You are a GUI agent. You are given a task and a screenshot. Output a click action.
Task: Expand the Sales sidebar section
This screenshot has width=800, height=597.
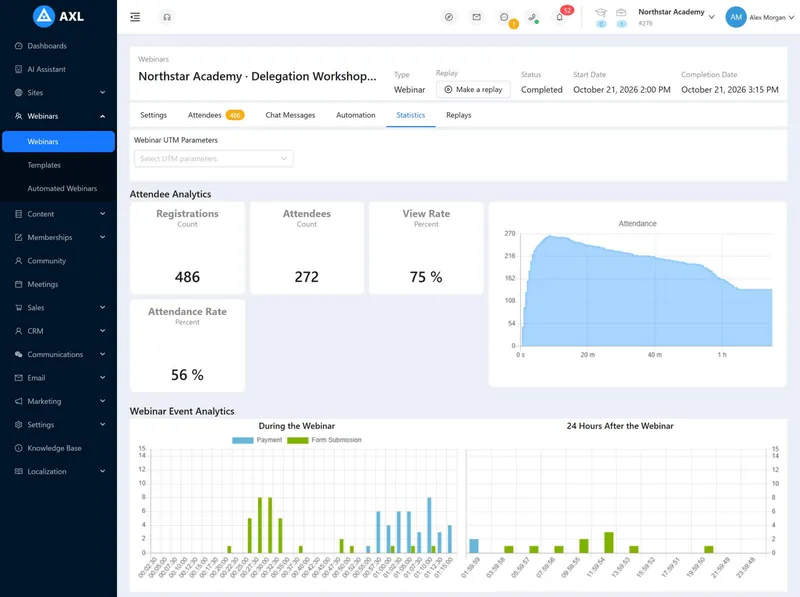click(x=58, y=308)
